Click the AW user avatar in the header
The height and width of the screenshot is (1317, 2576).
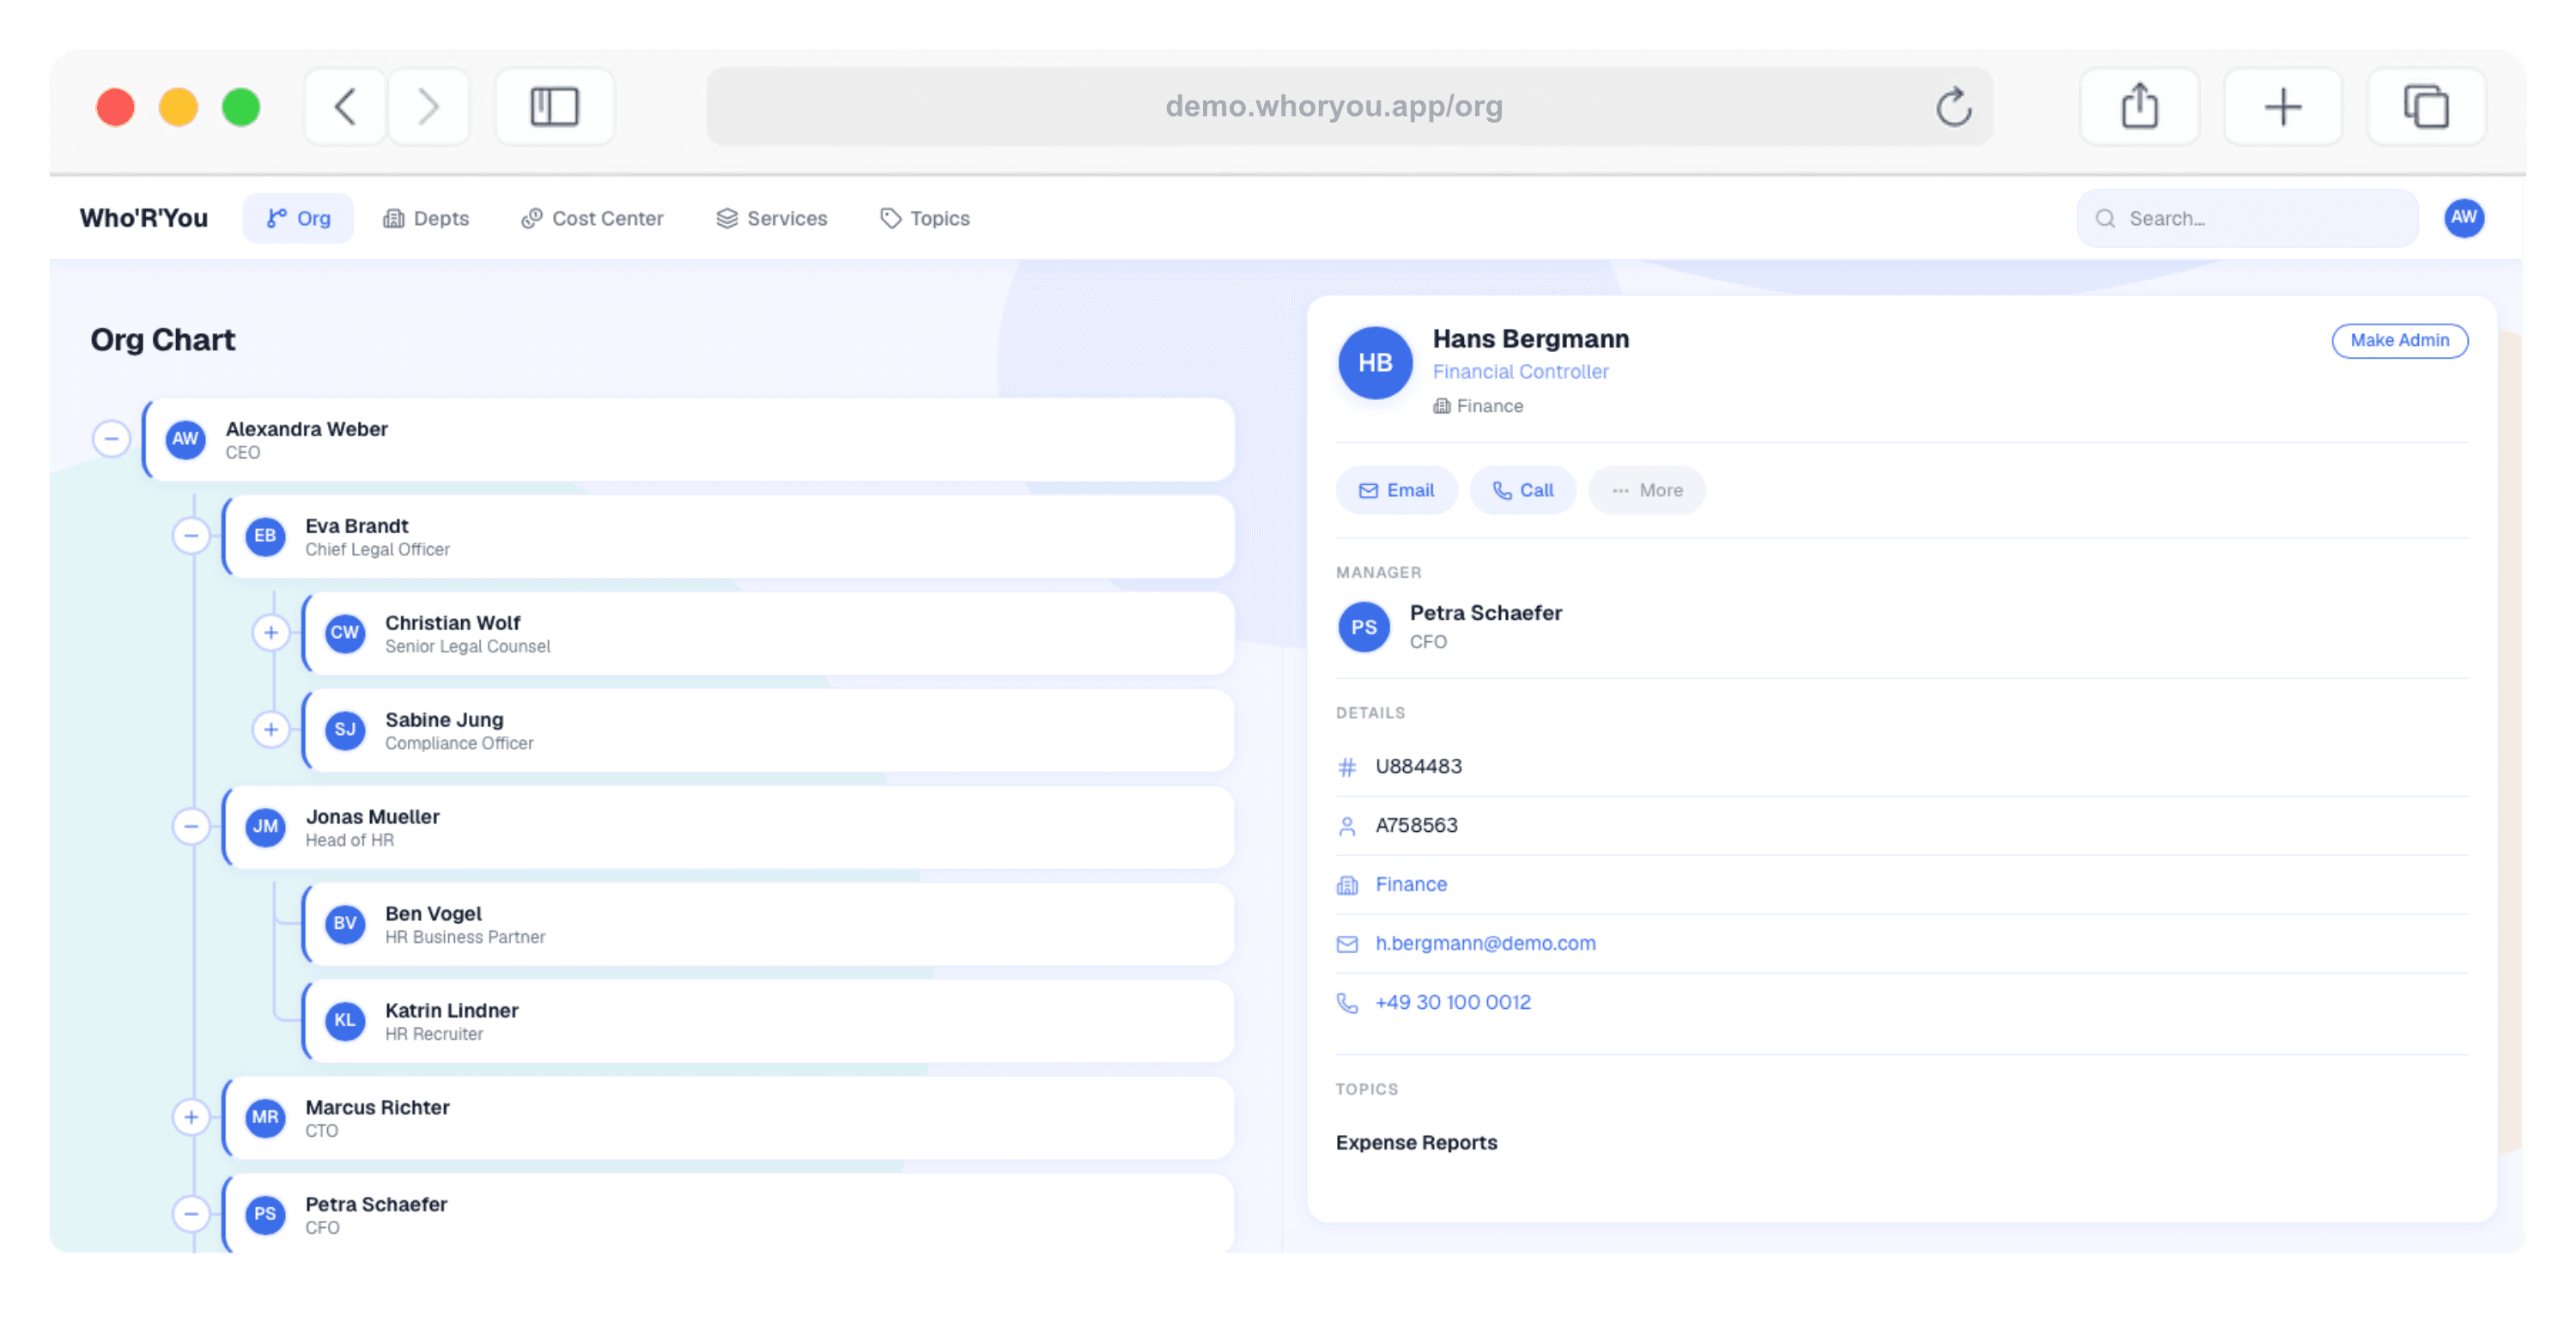(2464, 217)
